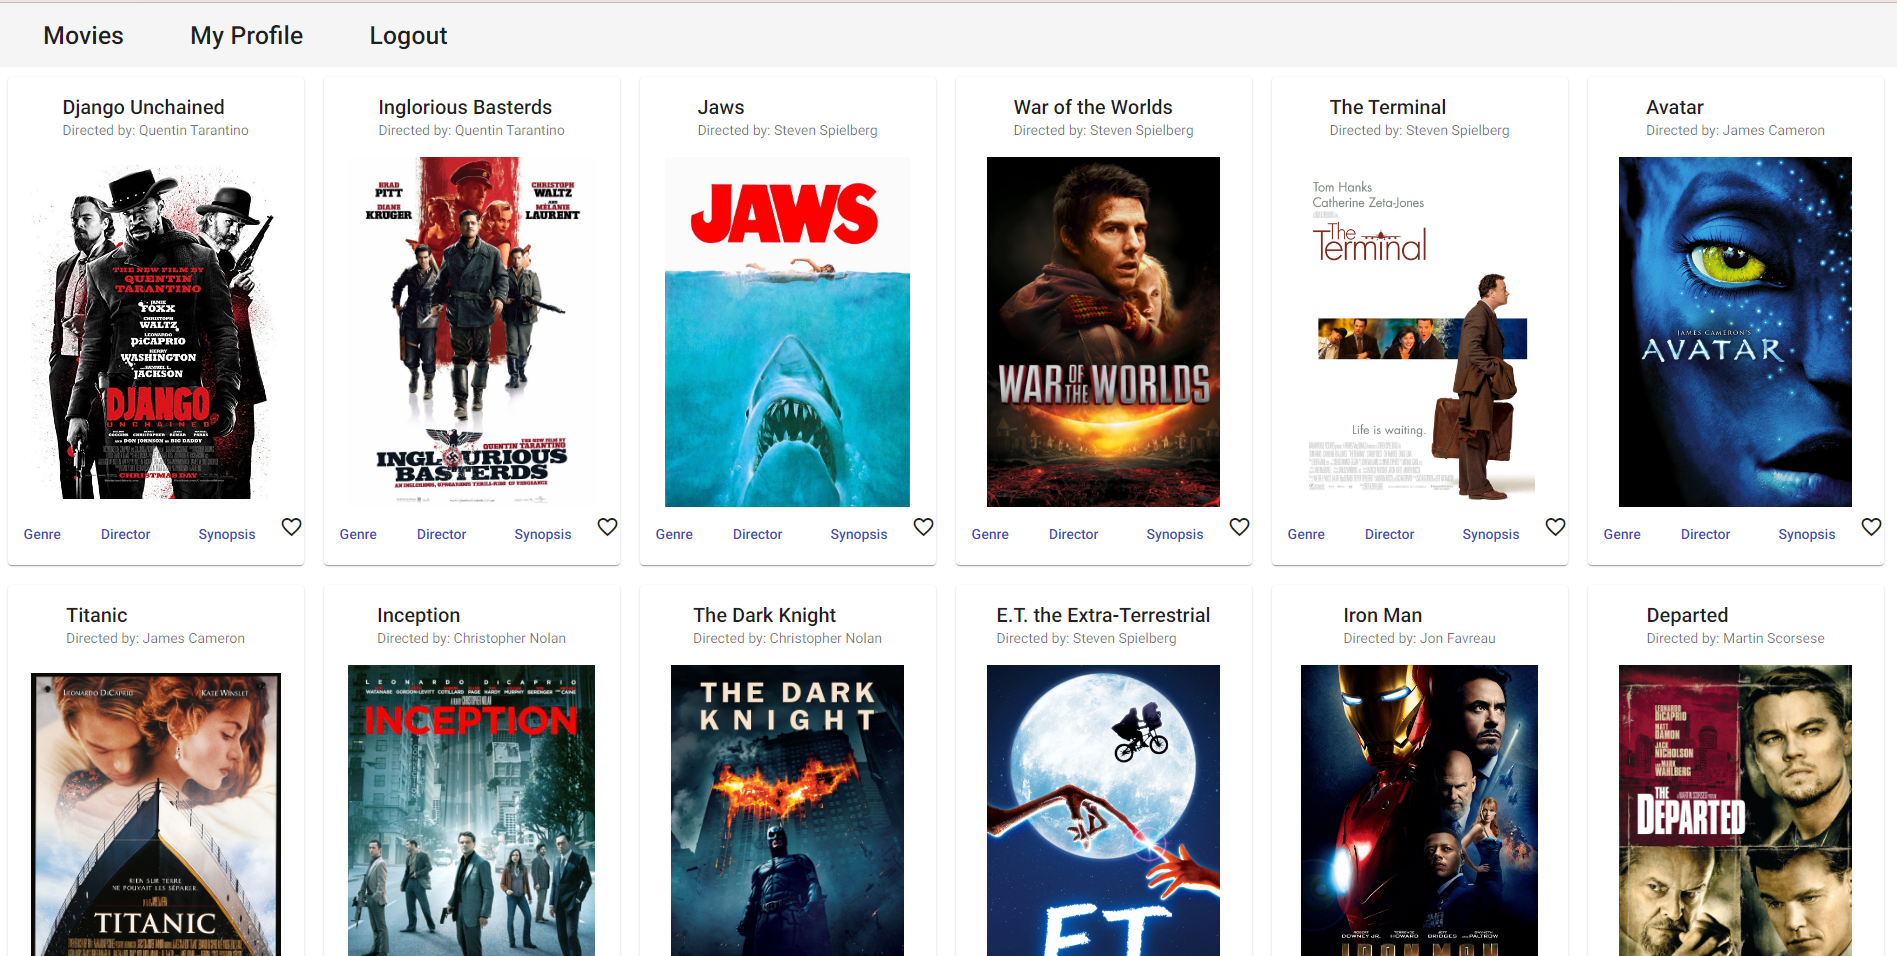Open Genre for Jaws
This screenshot has height=956, width=1897.
(x=674, y=534)
